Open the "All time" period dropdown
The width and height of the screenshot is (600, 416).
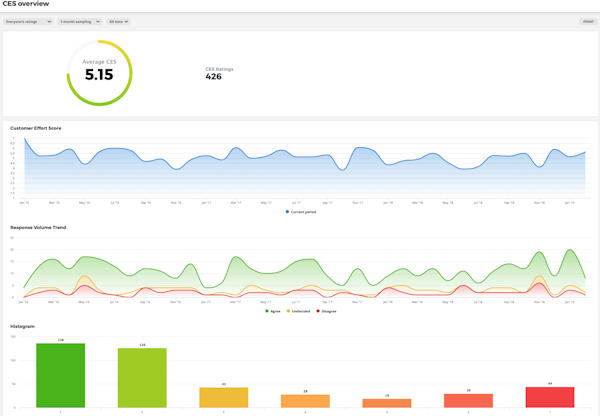coord(118,21)
